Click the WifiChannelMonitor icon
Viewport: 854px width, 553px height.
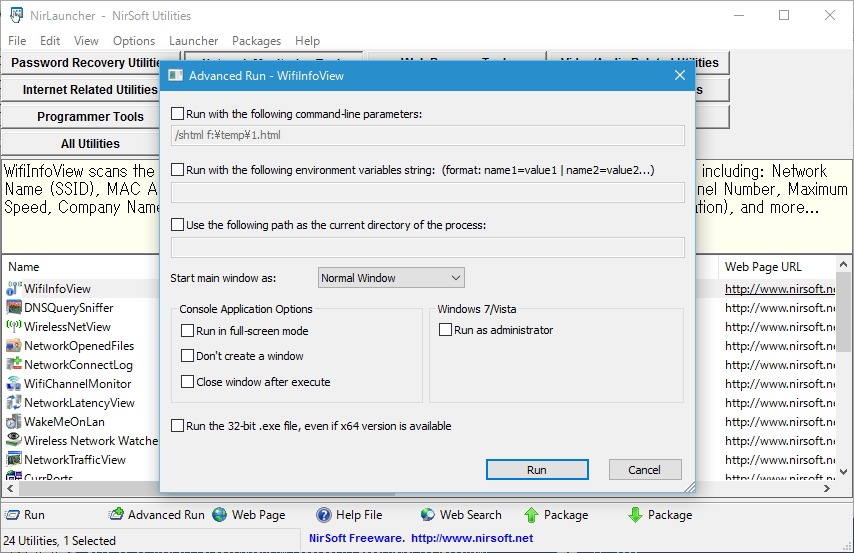(14, 384)
